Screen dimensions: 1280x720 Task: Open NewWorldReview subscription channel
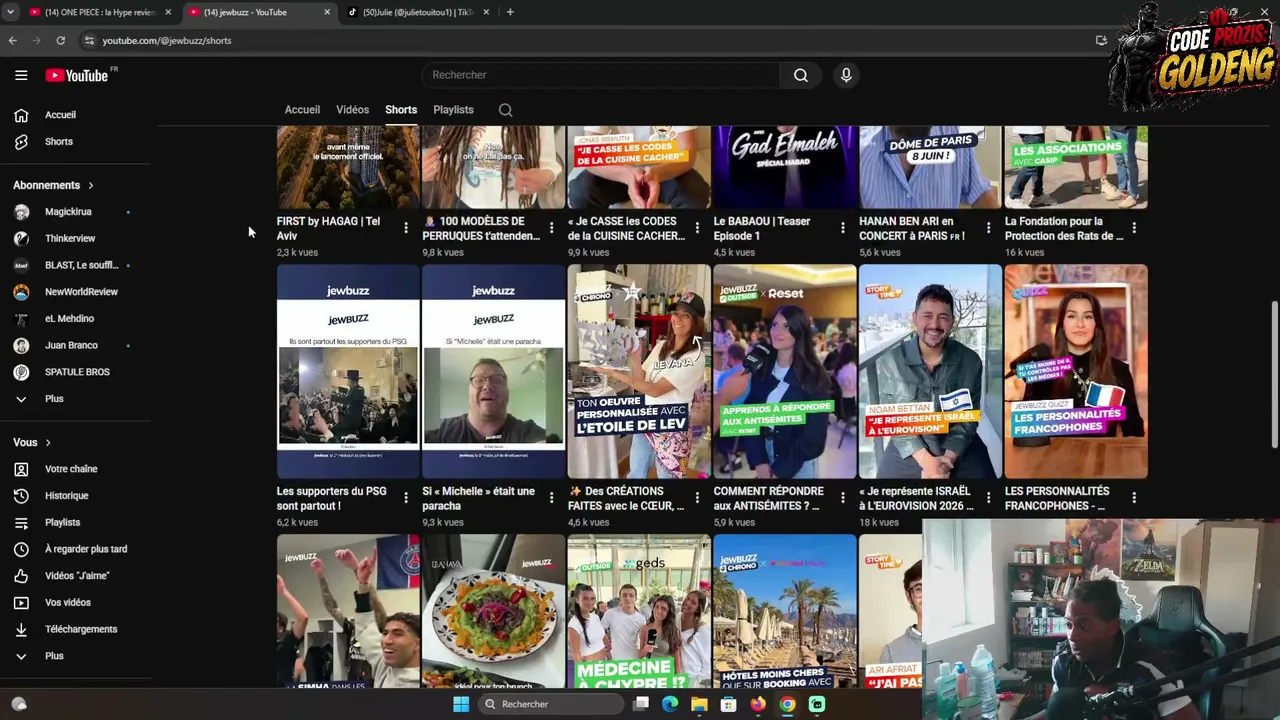click(80, 292)
